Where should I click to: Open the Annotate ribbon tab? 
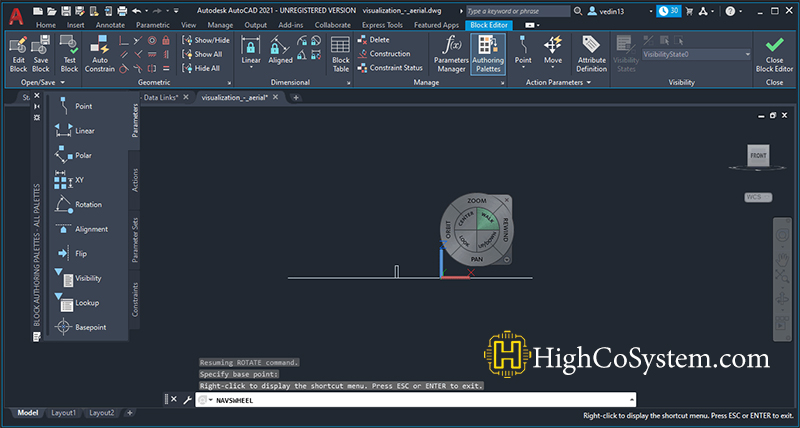tap(110, 24)
